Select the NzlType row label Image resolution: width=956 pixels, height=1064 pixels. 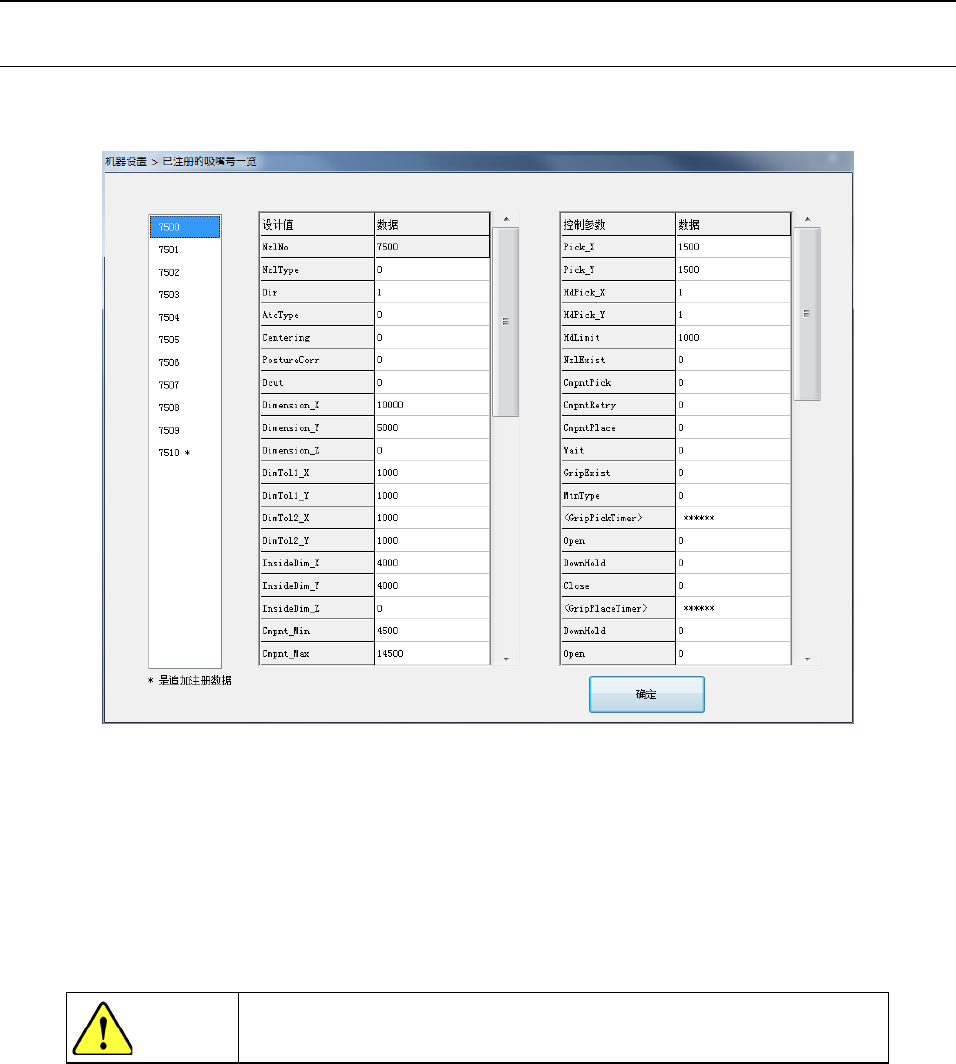pyautogui.click(x=317, y=269)
